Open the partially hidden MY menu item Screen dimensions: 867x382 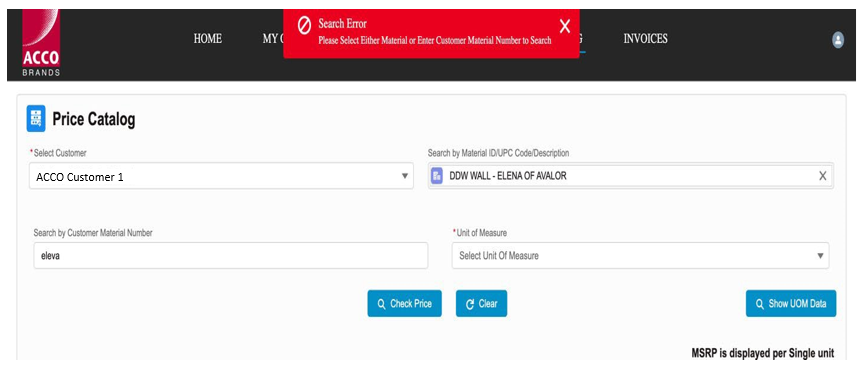(x=273, y=39)
